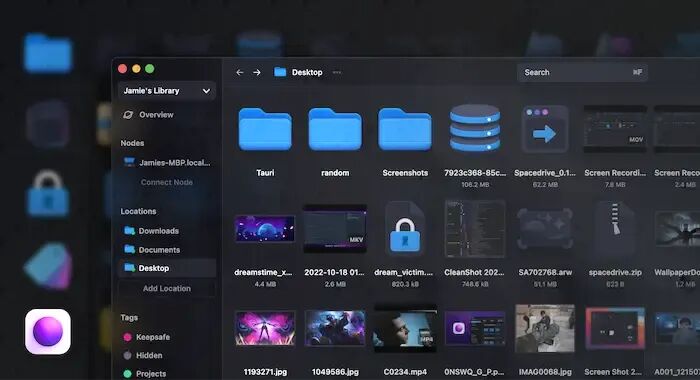The width and height of the screenshot is (700, 380).
Task: Click the blue lock icon on desktop background
Action: tap(48, 193)
